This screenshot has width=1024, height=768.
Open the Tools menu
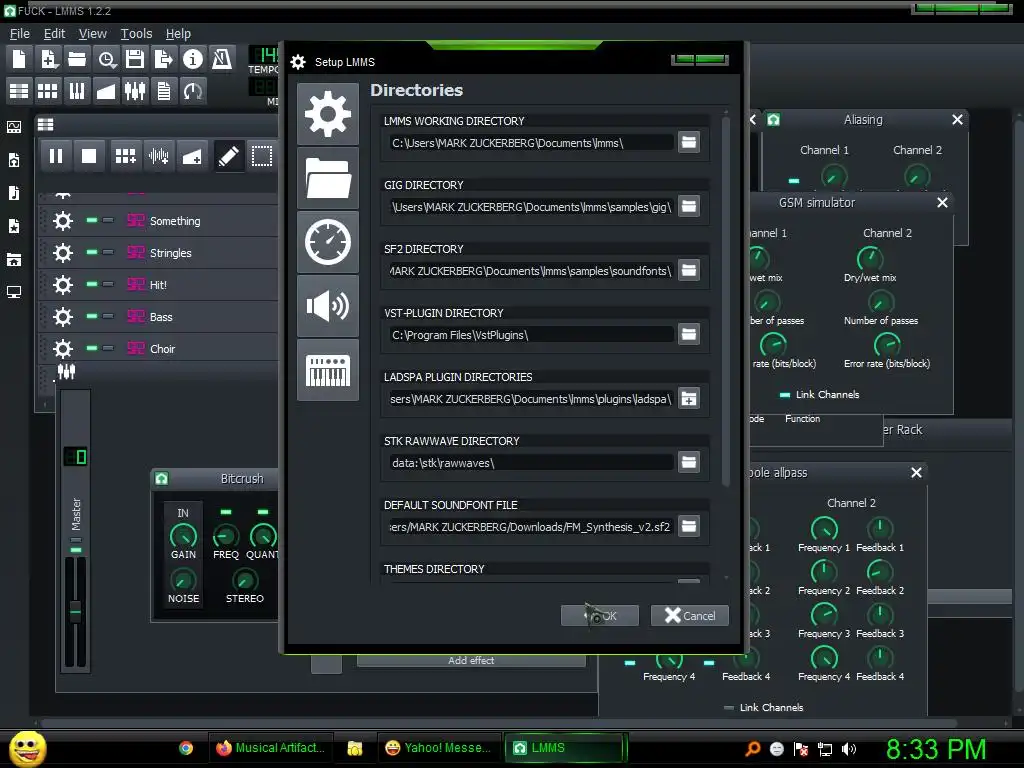136,33
